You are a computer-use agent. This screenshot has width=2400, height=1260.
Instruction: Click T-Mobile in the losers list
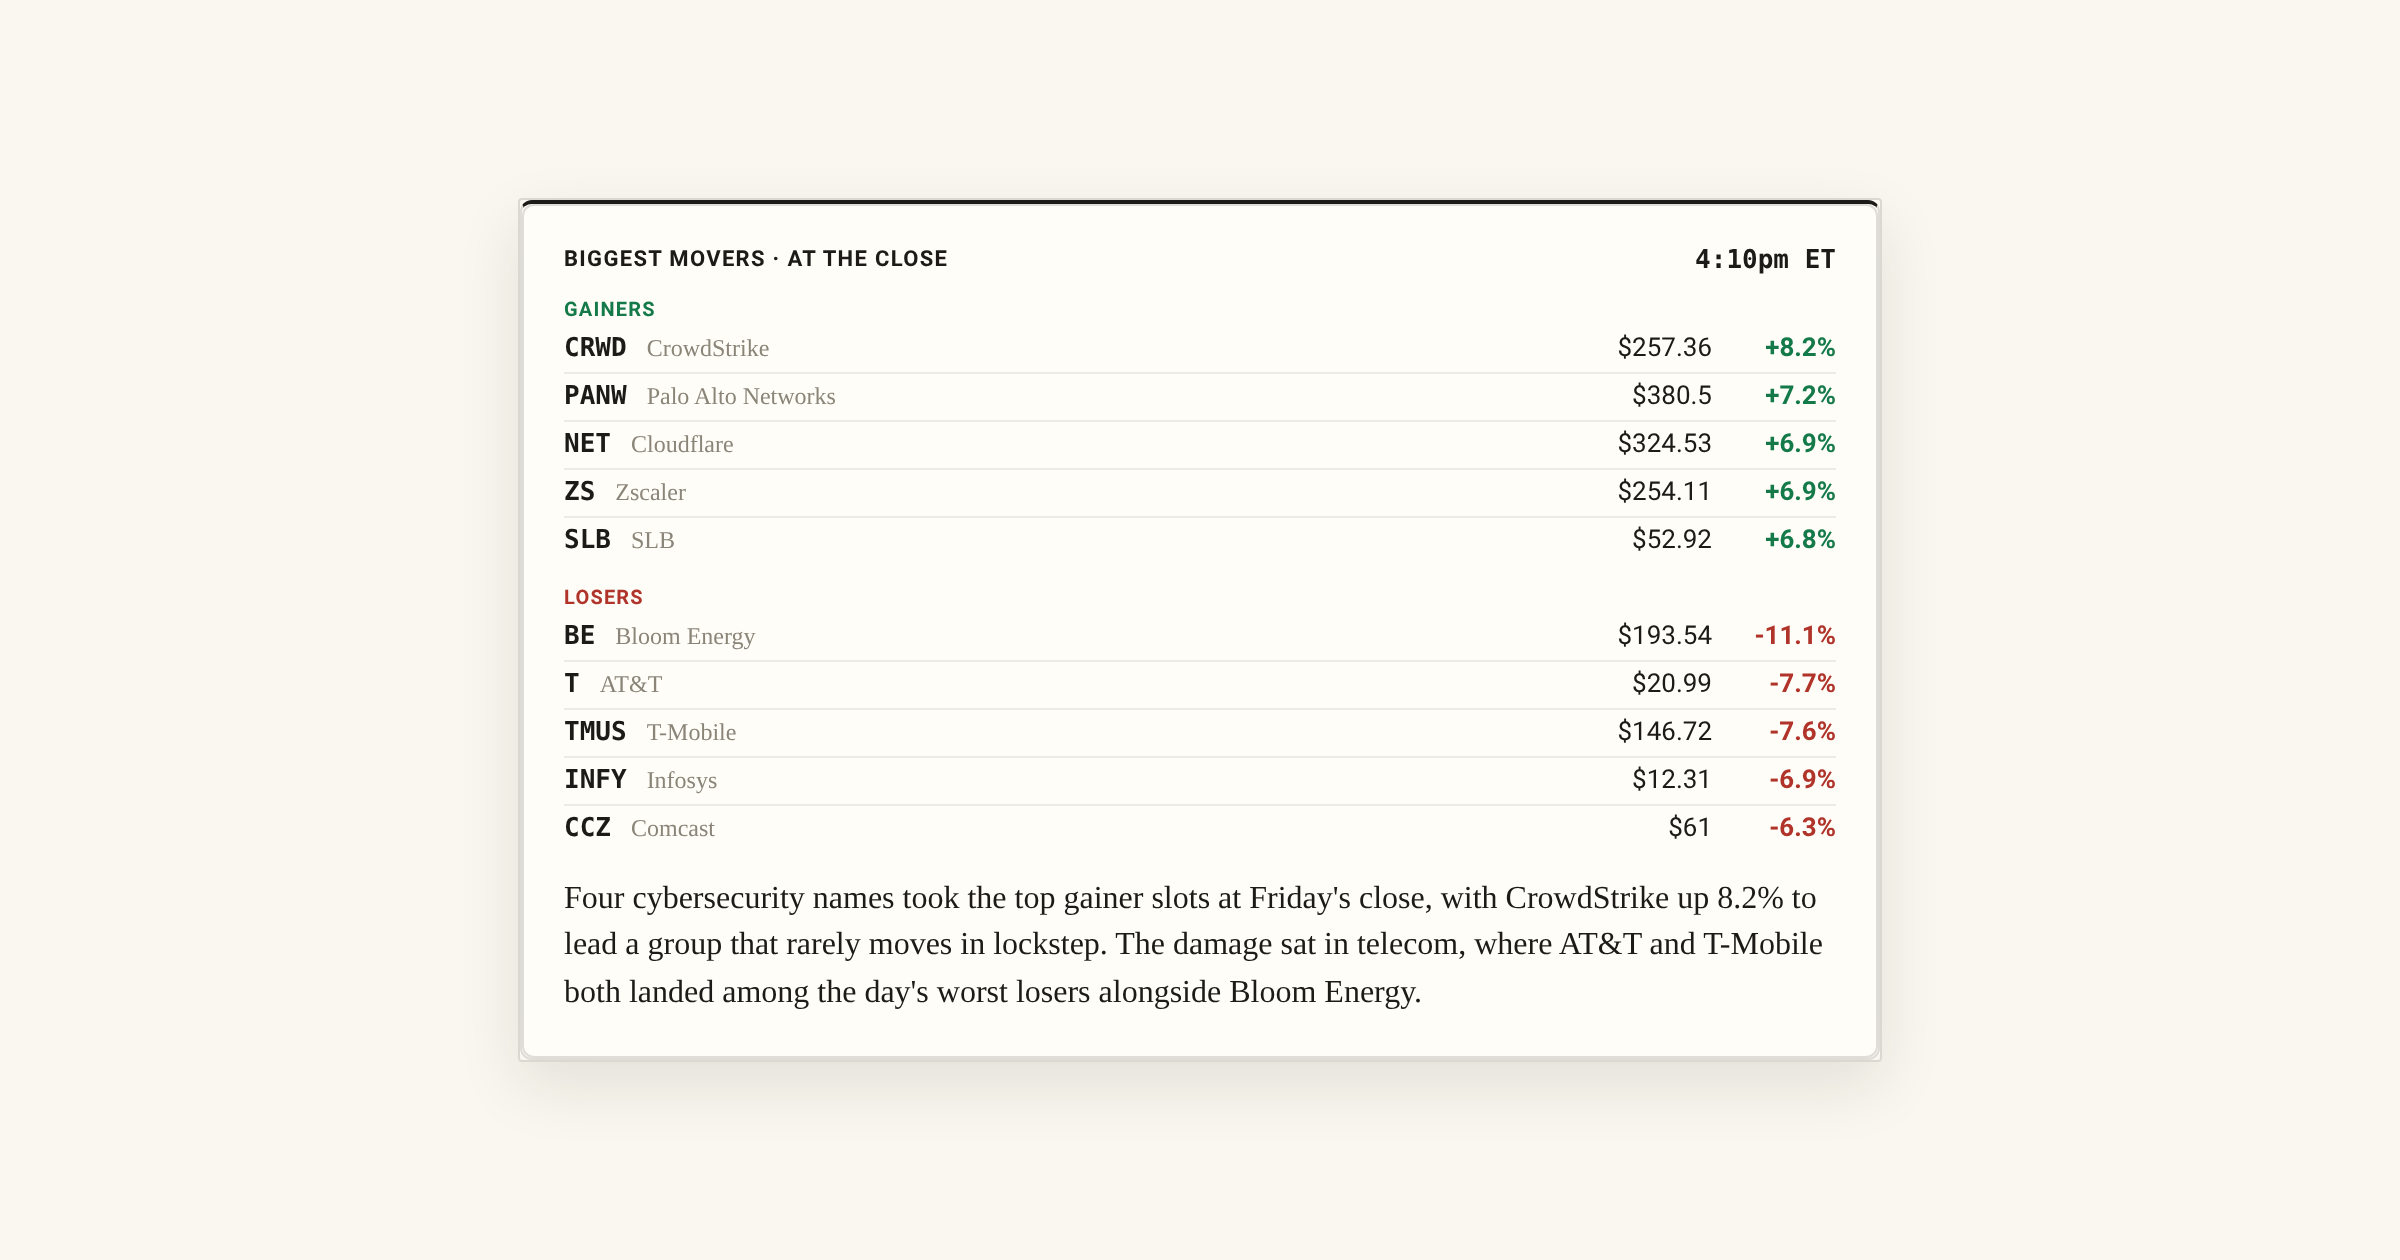click(x=691, y=732)
